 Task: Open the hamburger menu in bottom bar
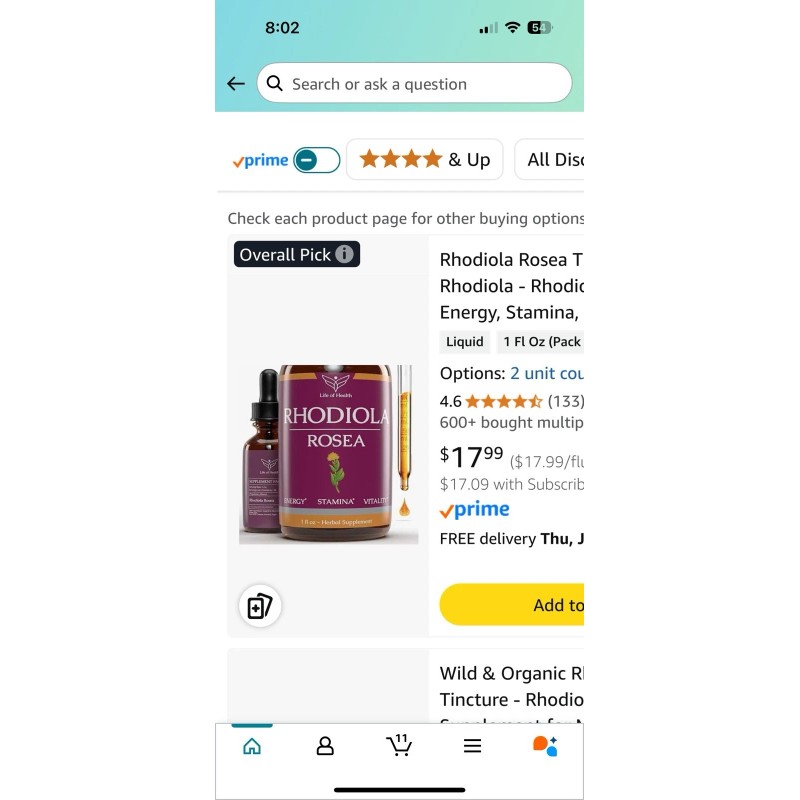tap(472, 746)
